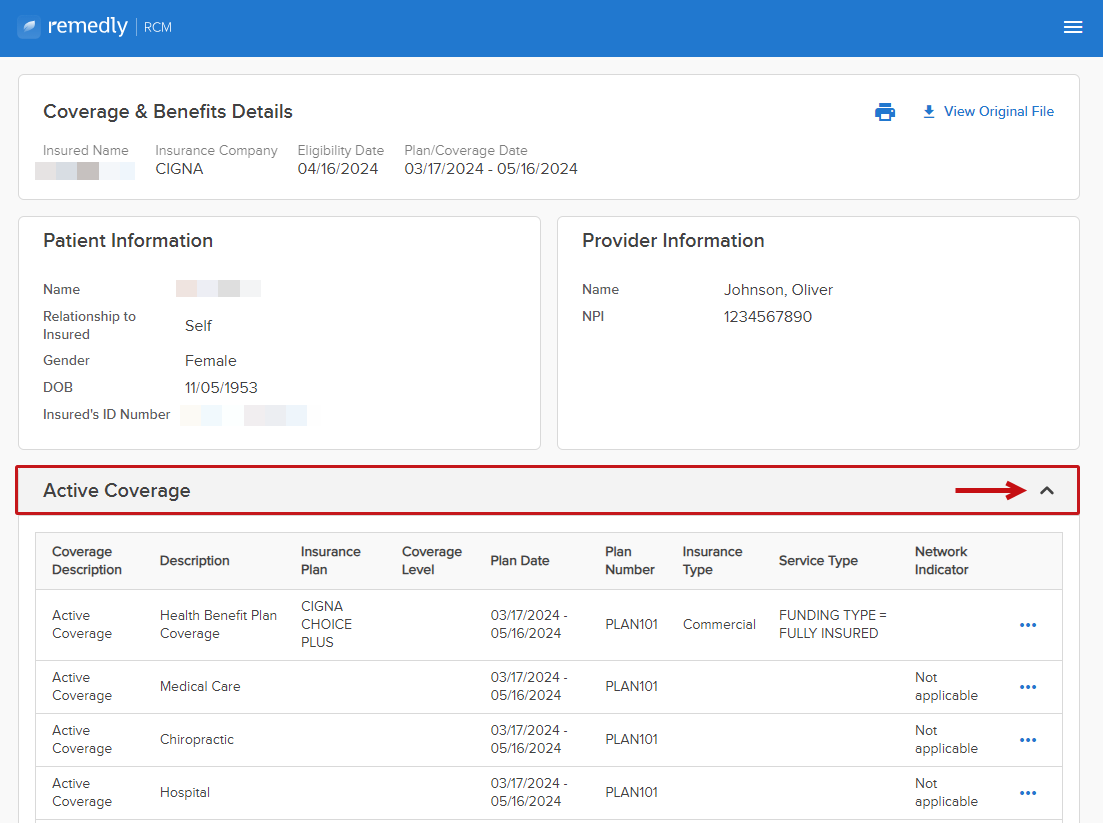
Task: Select the Chiropractic description cell
Action: point(196,740)
